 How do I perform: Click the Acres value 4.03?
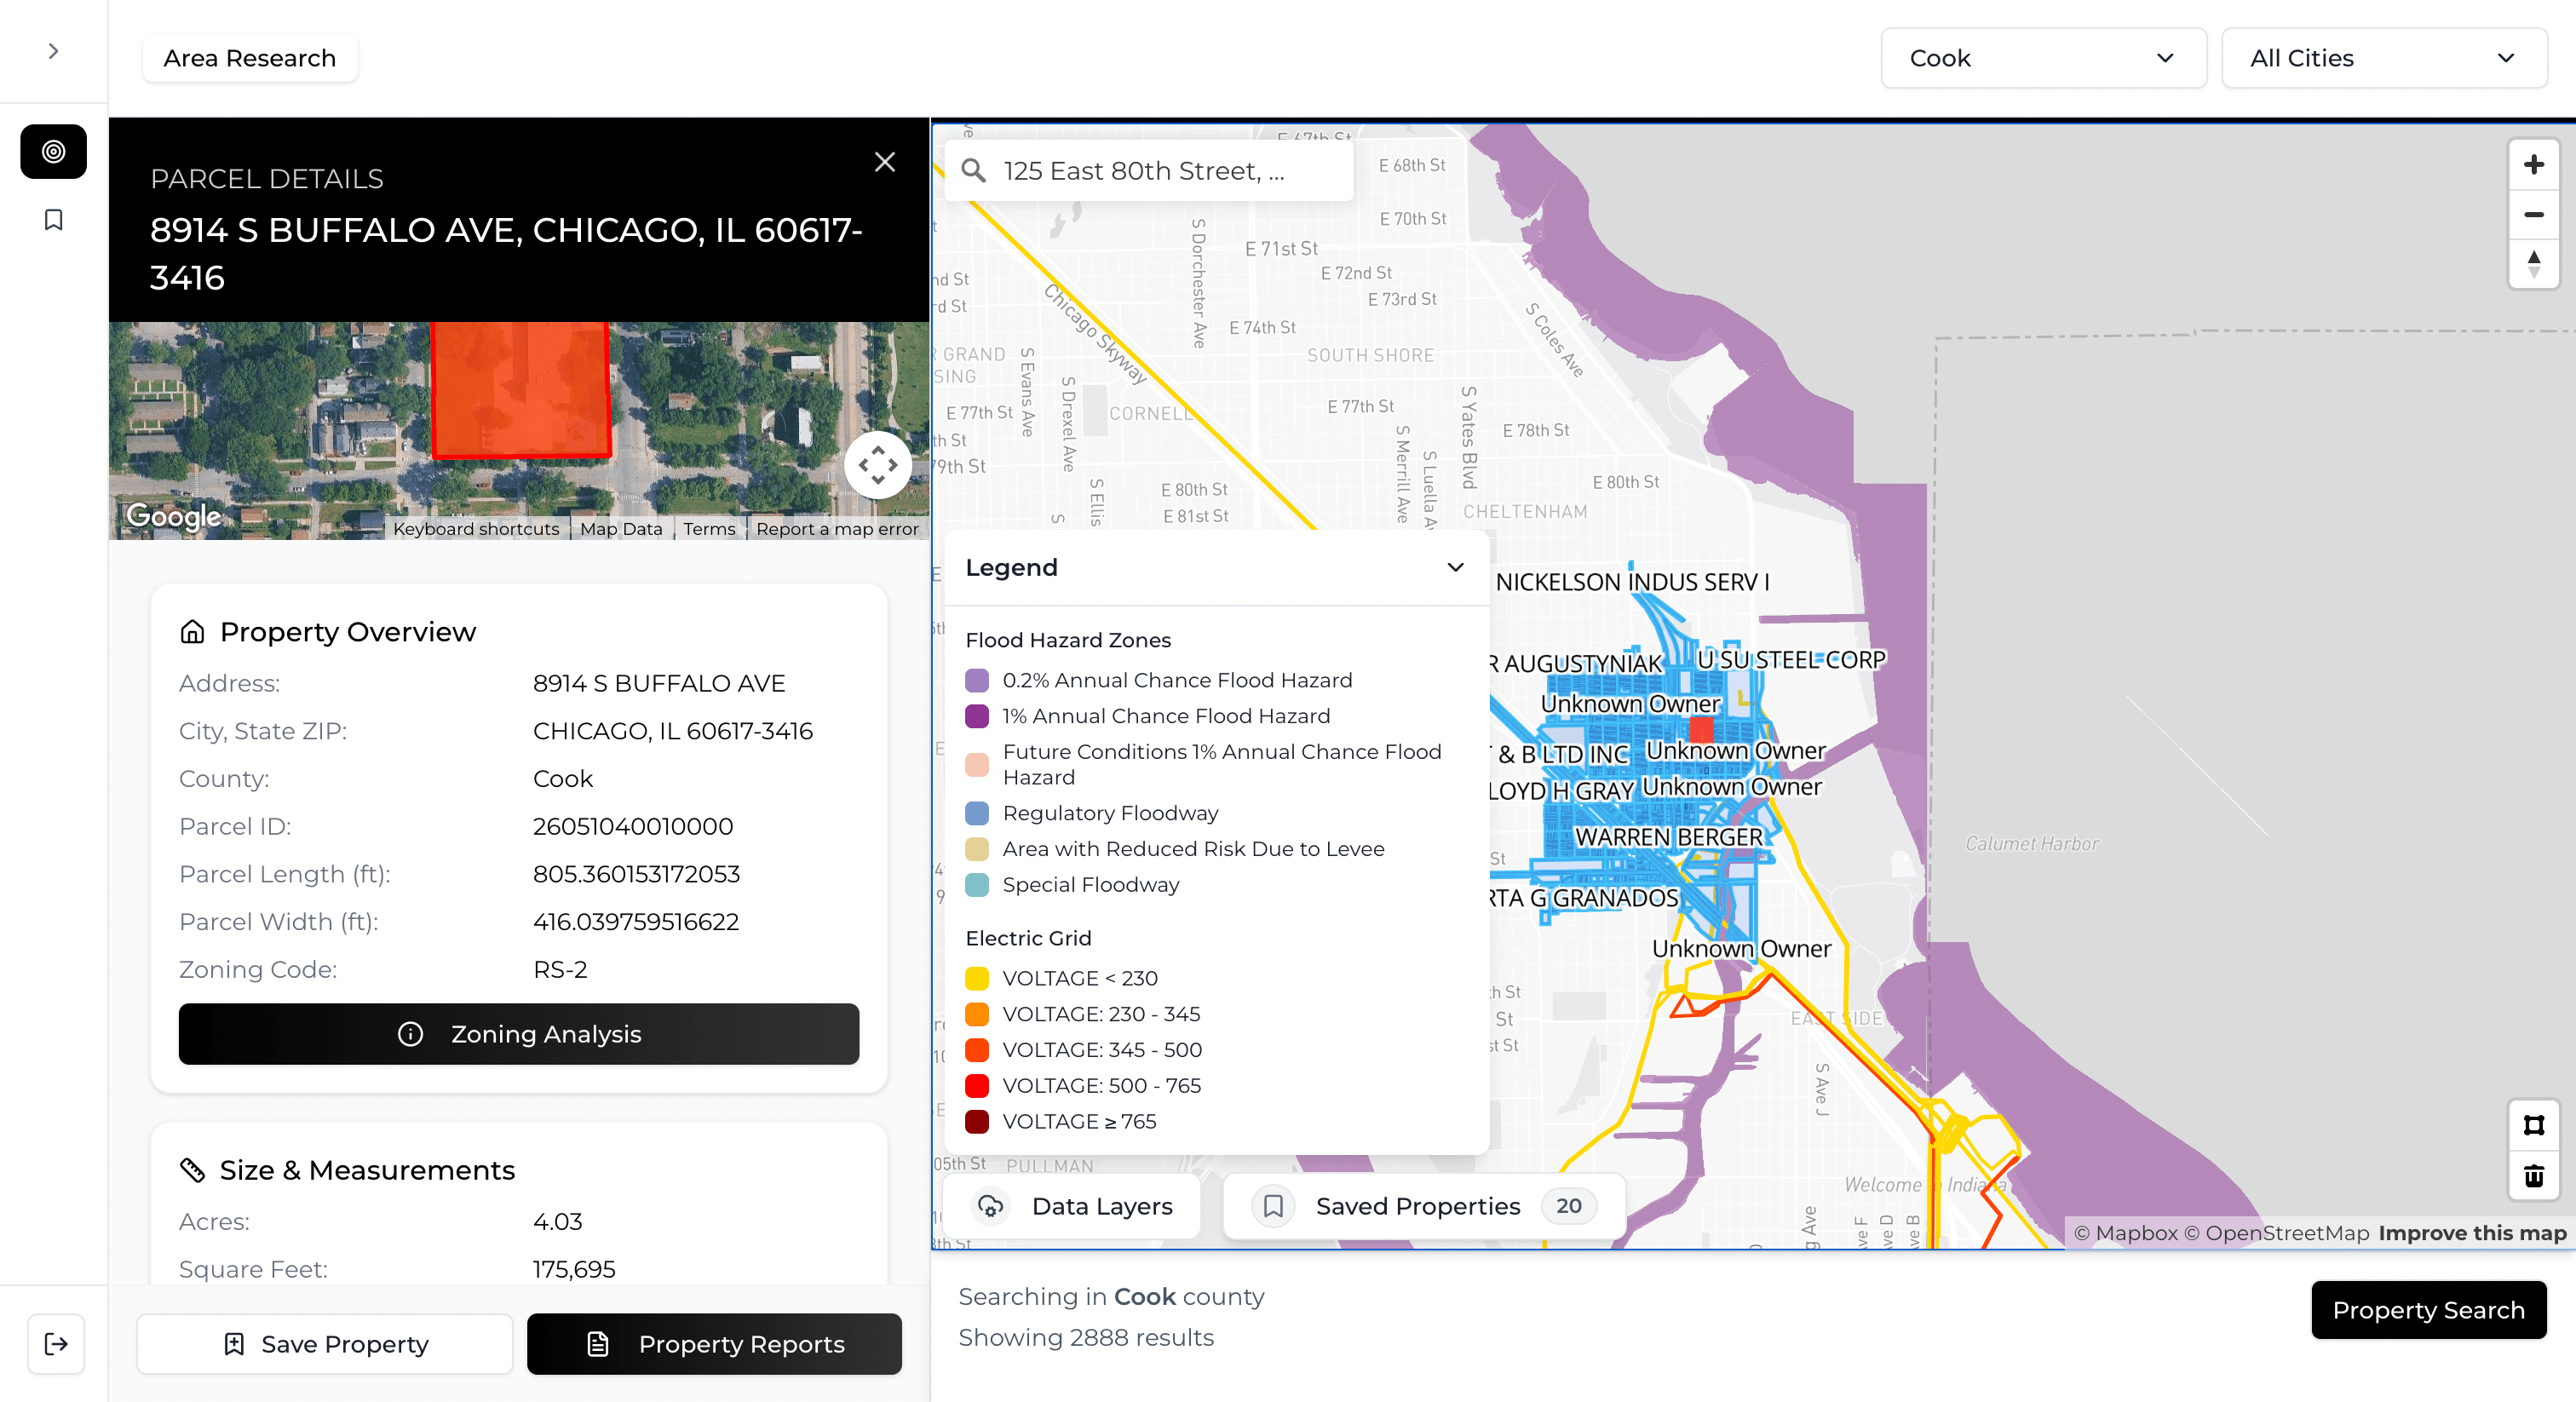pos(557,1222)
